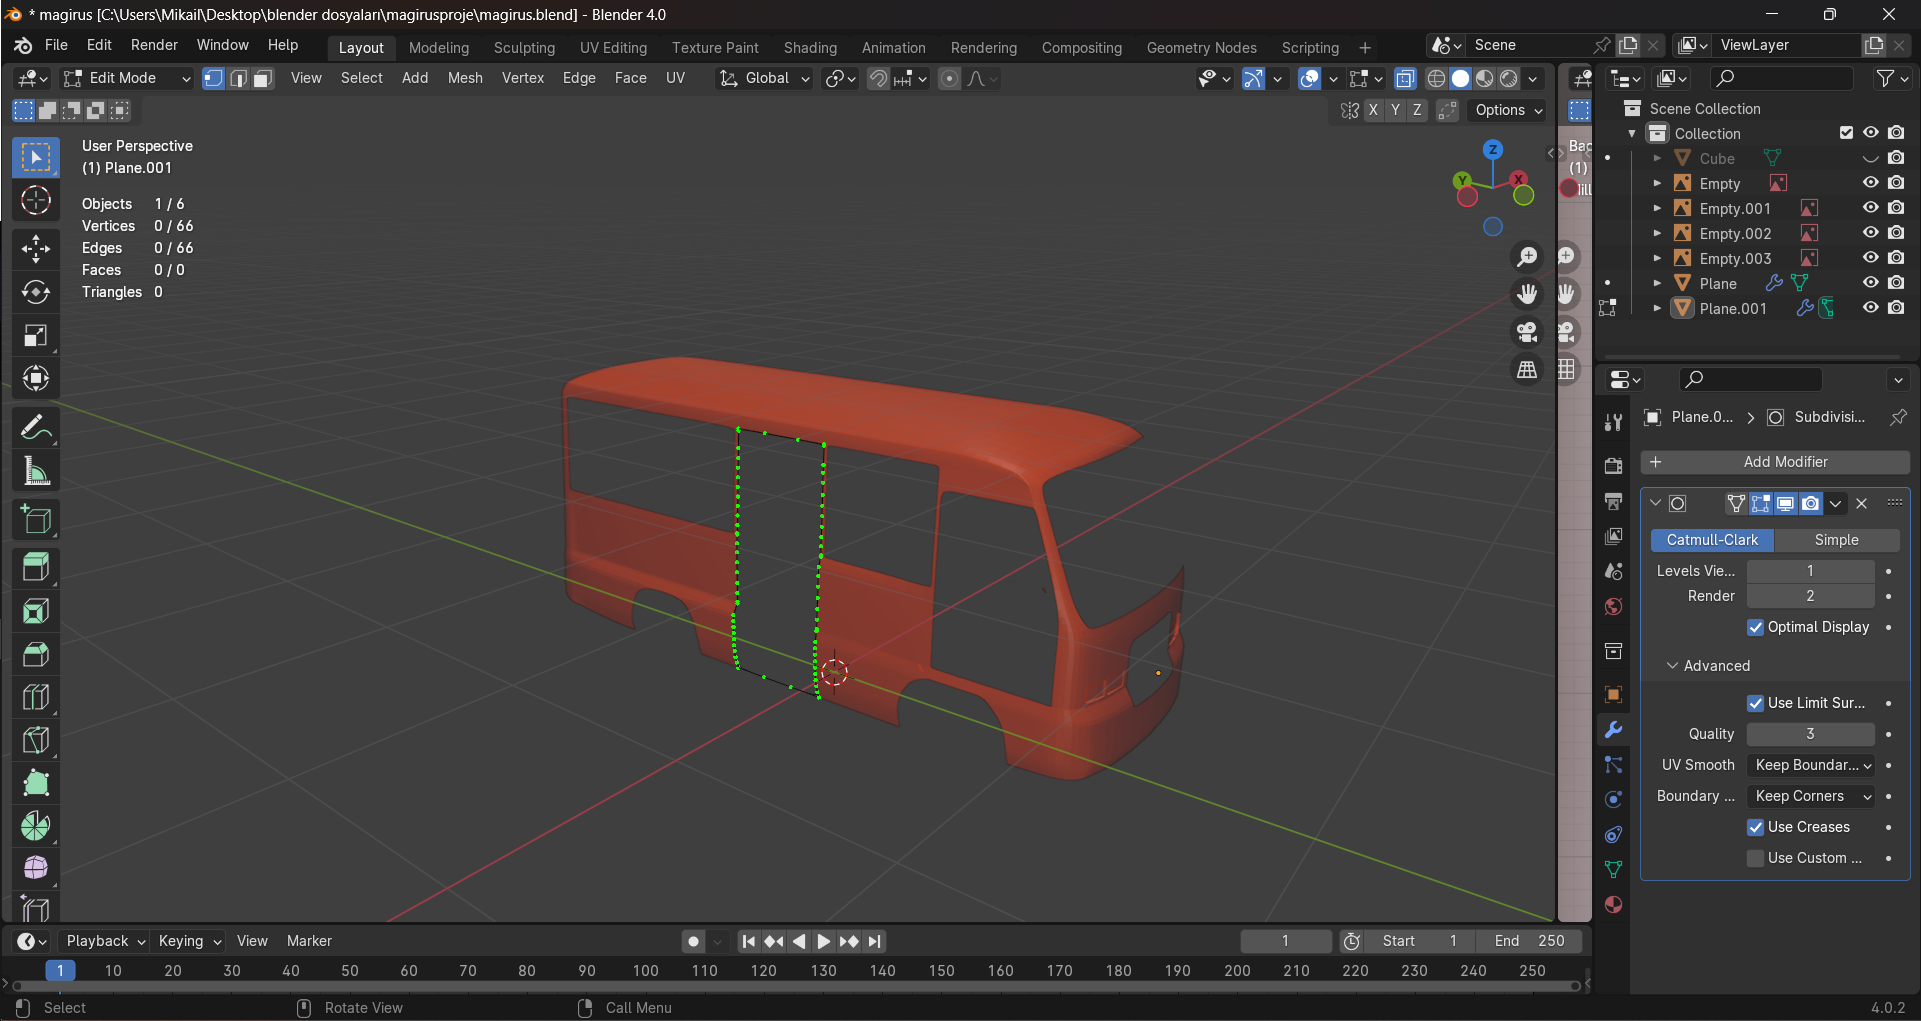Switch to edge select mode

coord(238,78)
